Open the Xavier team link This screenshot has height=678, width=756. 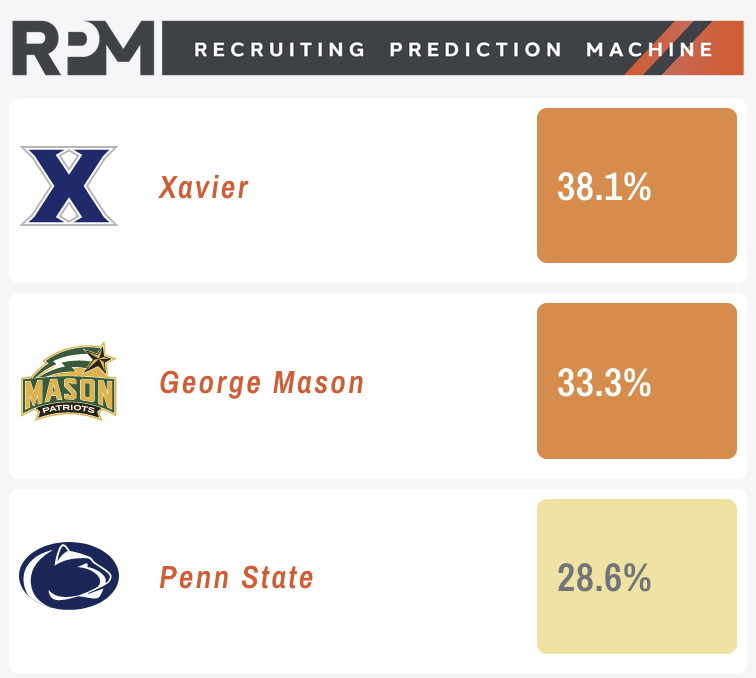tap(203, 187)
